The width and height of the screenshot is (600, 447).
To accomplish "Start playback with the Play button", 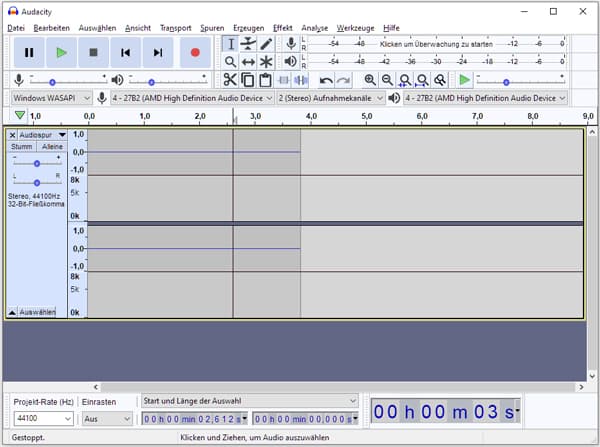I will pos(61,52).
